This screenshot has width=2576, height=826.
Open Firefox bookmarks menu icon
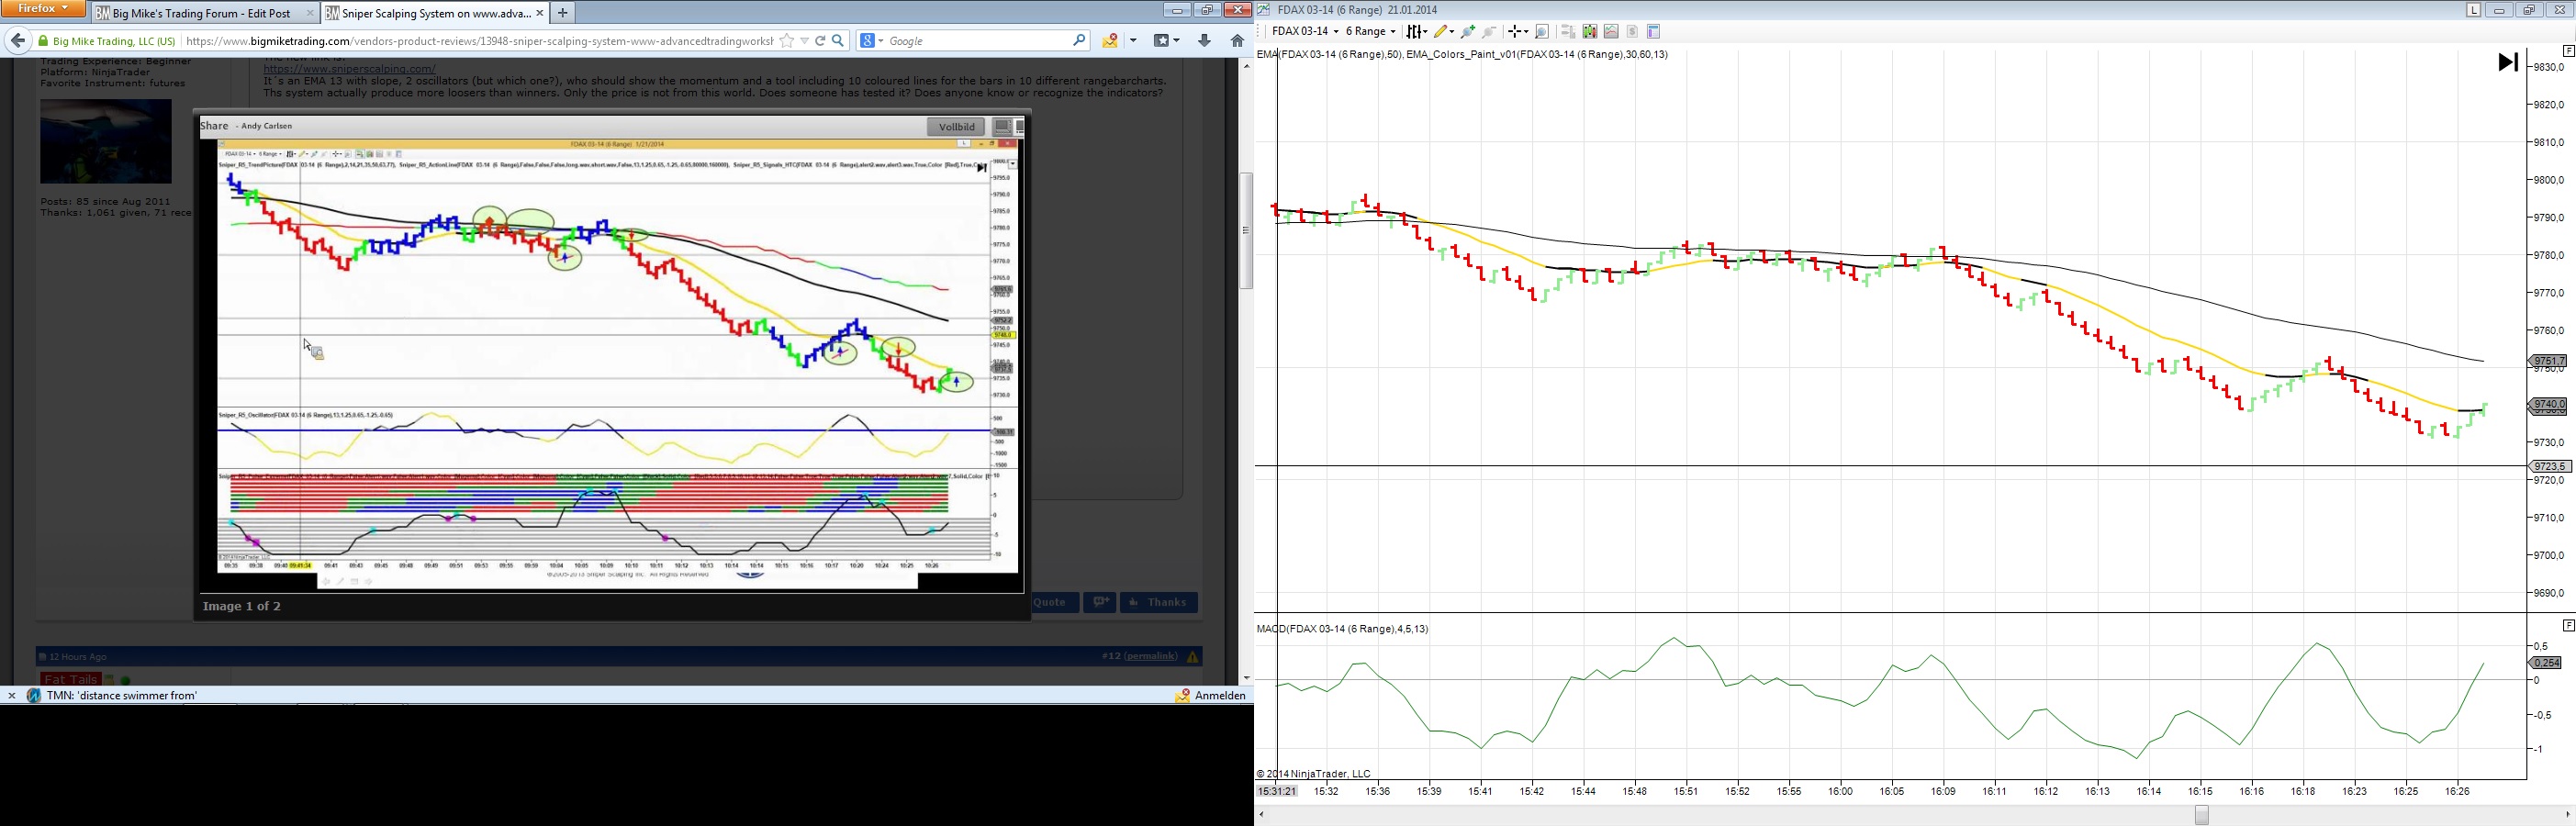(1161, 41)
